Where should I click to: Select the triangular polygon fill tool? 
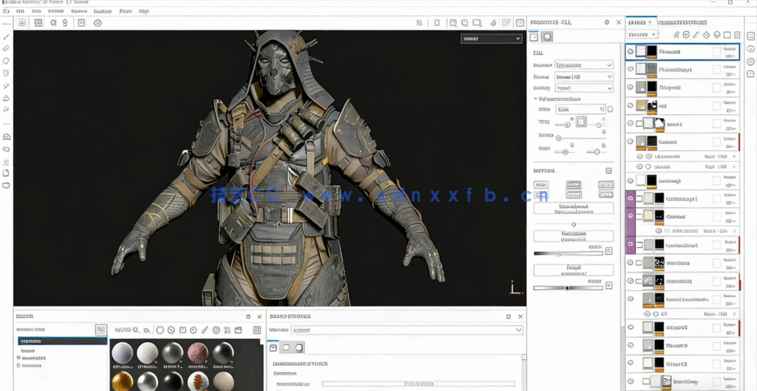[6, 98]
